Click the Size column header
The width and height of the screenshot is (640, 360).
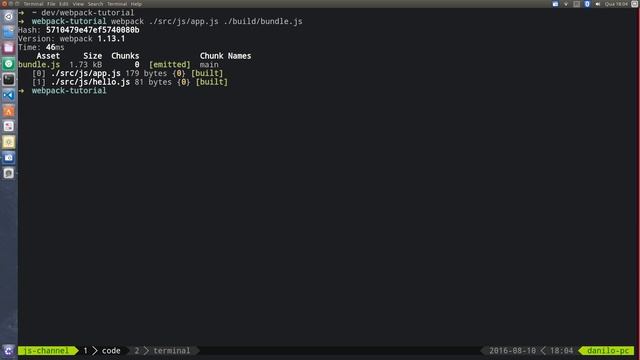tap(93, 56)
